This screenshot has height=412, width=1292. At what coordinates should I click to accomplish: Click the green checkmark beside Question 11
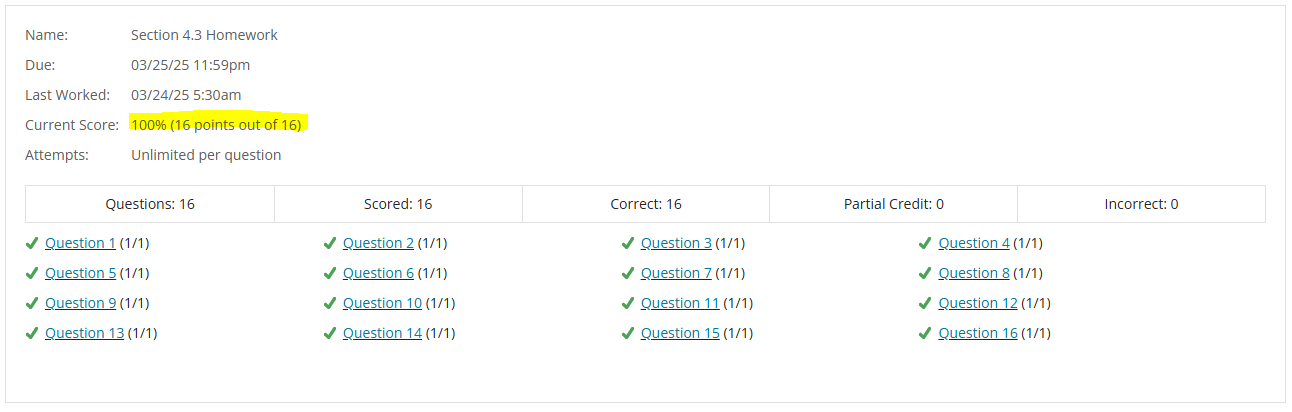click(628, 303)
